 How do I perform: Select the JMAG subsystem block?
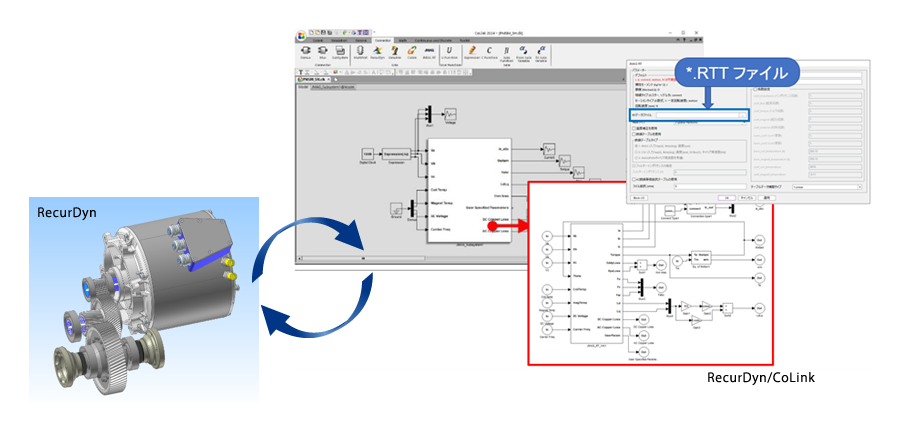pyautogui.click(x=469, y=191)
